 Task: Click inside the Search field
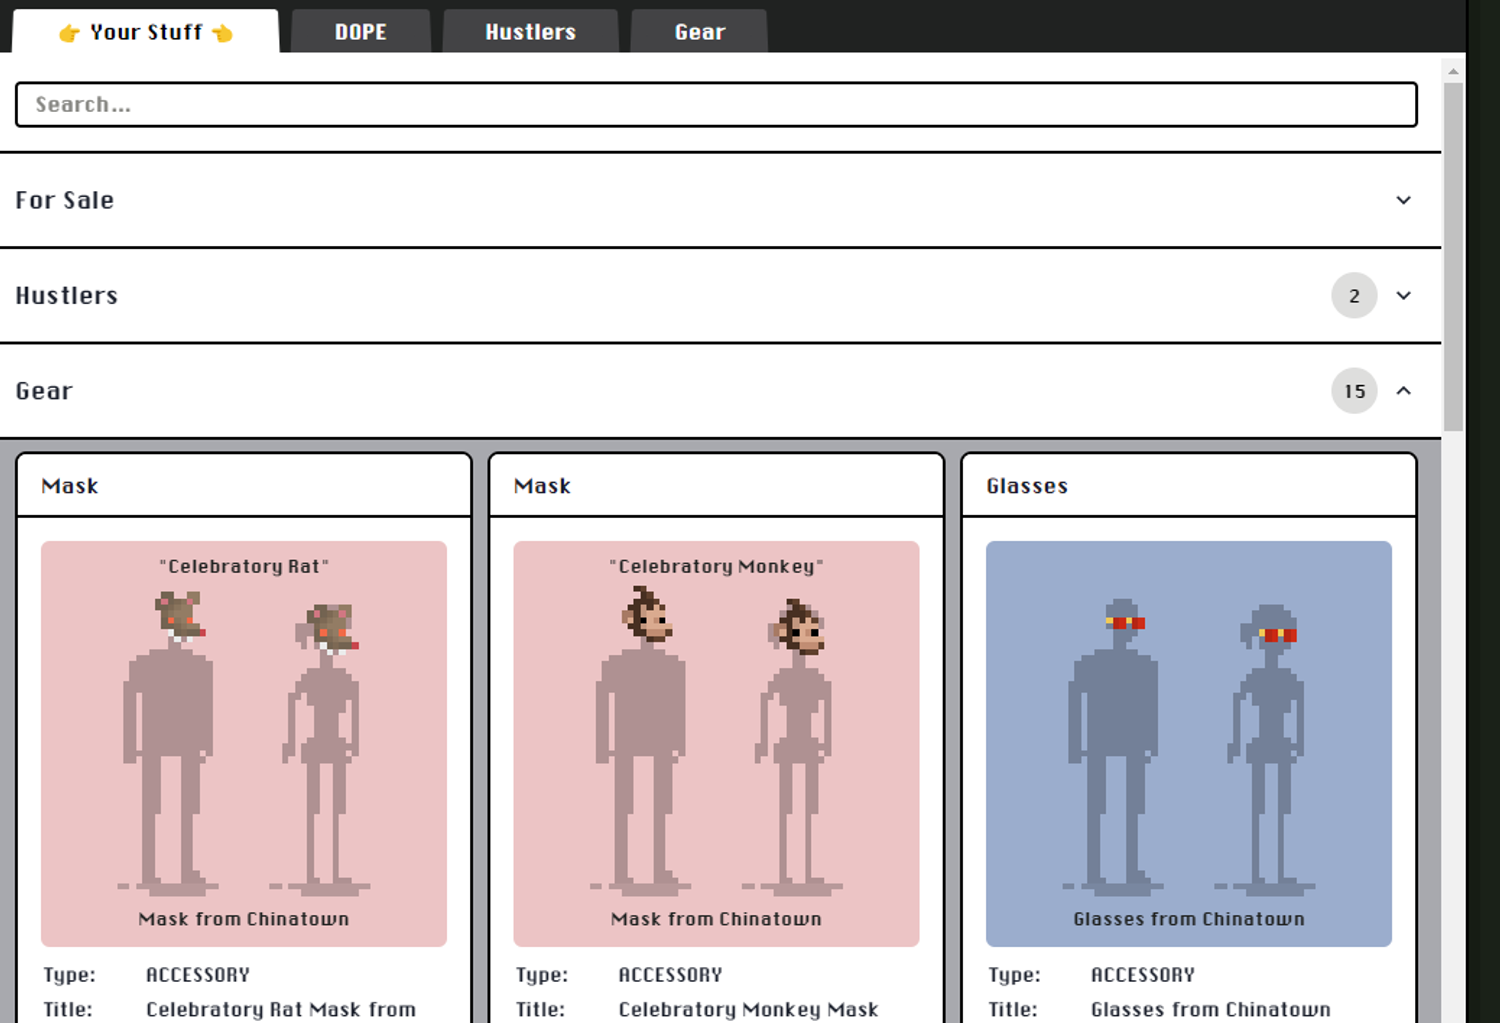[x=716, y=105]
